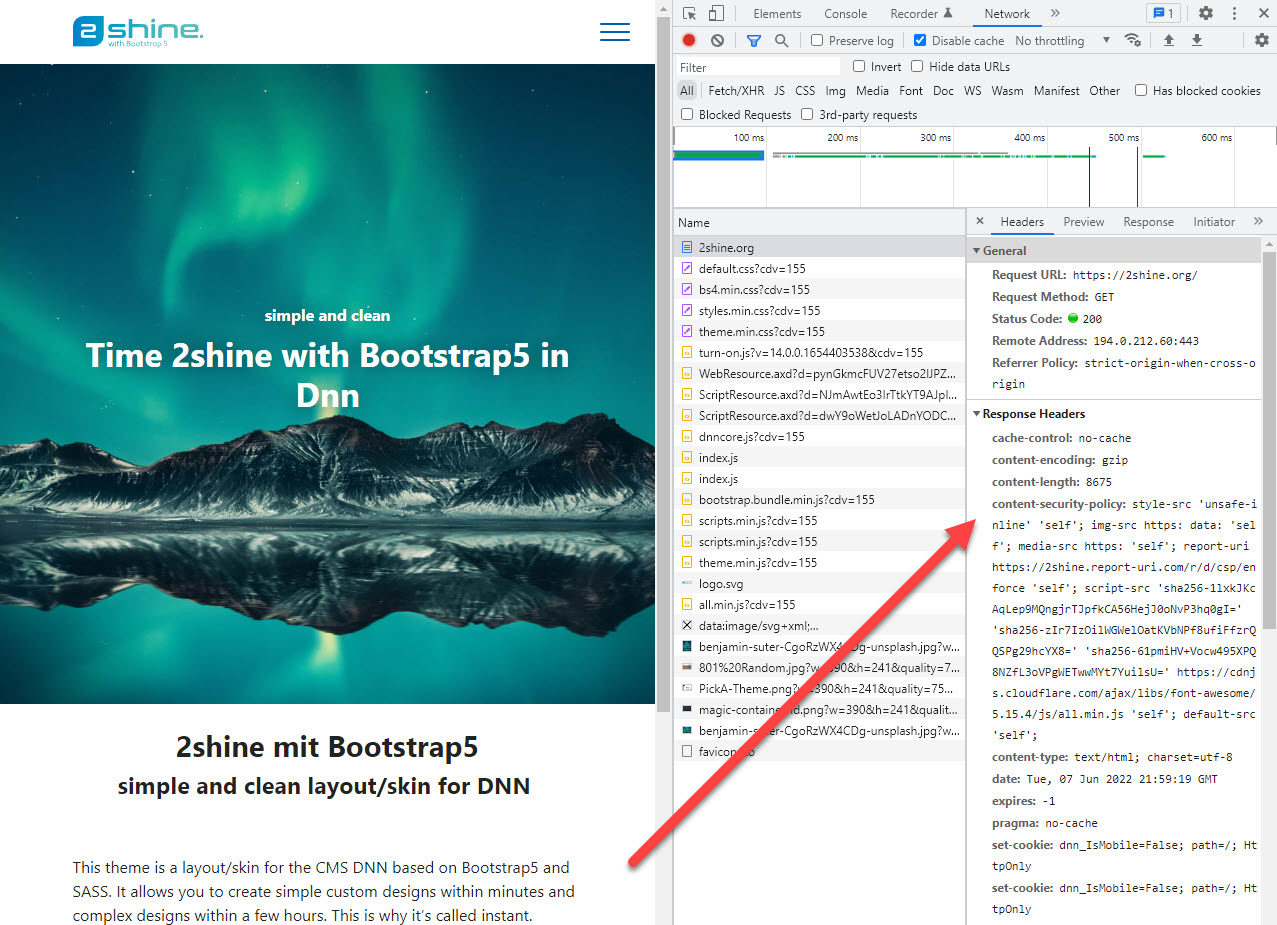Open the No throttling dropdown
The height and width of the screenshot is (925, 1277).
[x=1062, y=40]
